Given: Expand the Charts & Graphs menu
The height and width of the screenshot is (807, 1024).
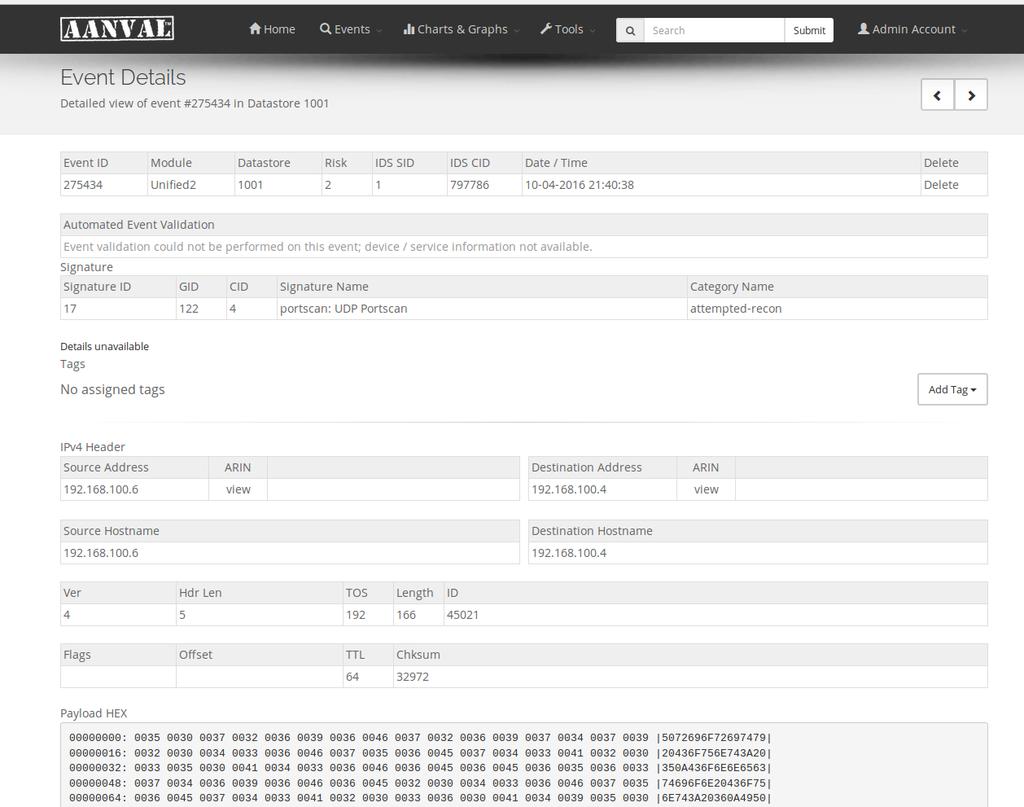Looking at the screenshot, I should [x=461, y=29].
